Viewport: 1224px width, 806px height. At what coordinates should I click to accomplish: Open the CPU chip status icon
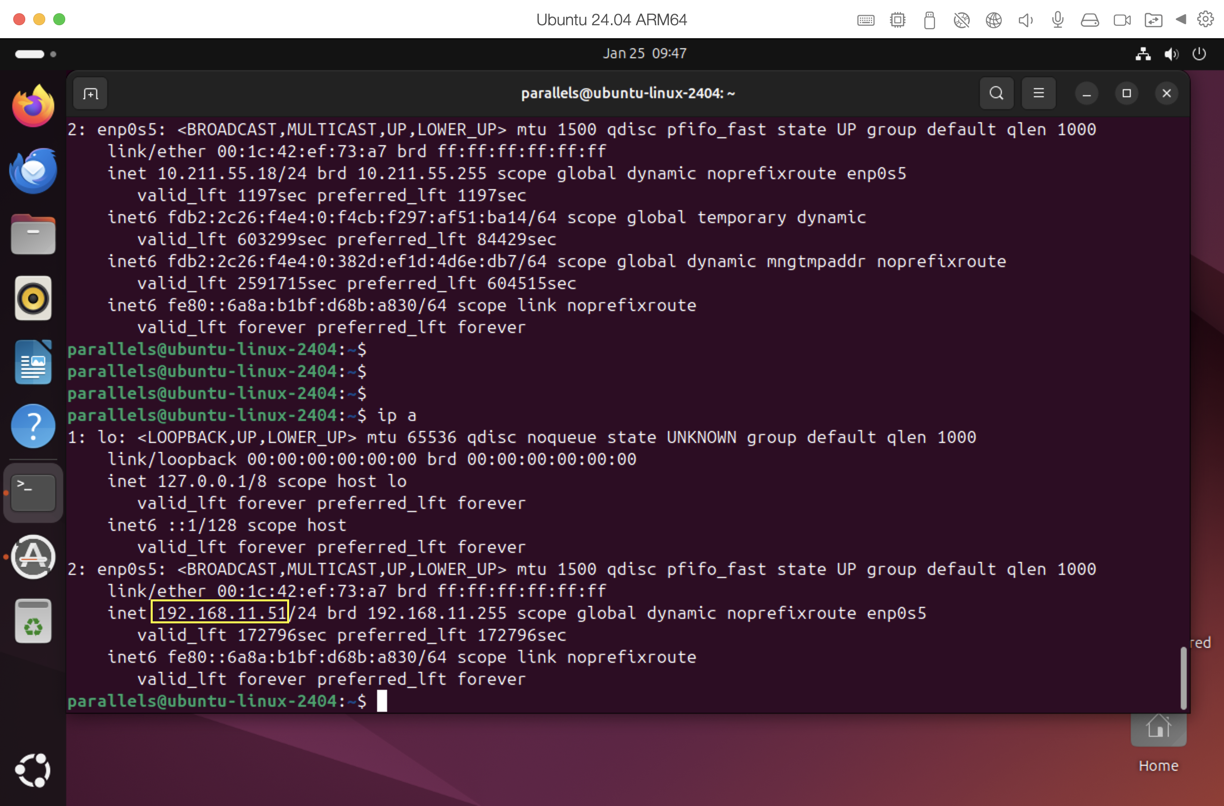898,20
